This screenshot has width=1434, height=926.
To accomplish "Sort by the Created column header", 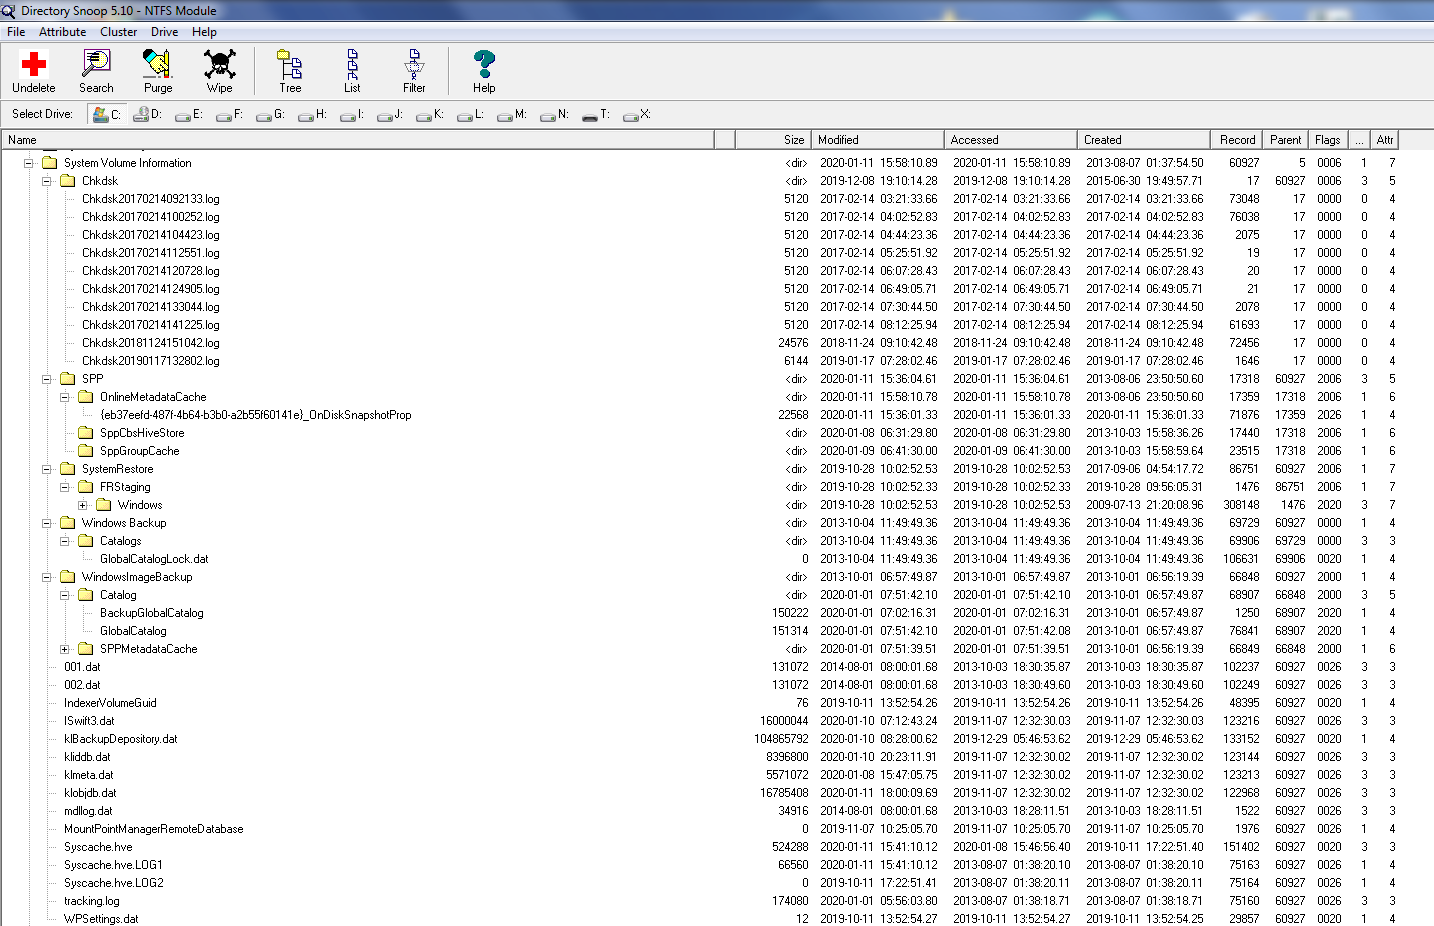I will pyautogui.click(x=1143, y=140).
